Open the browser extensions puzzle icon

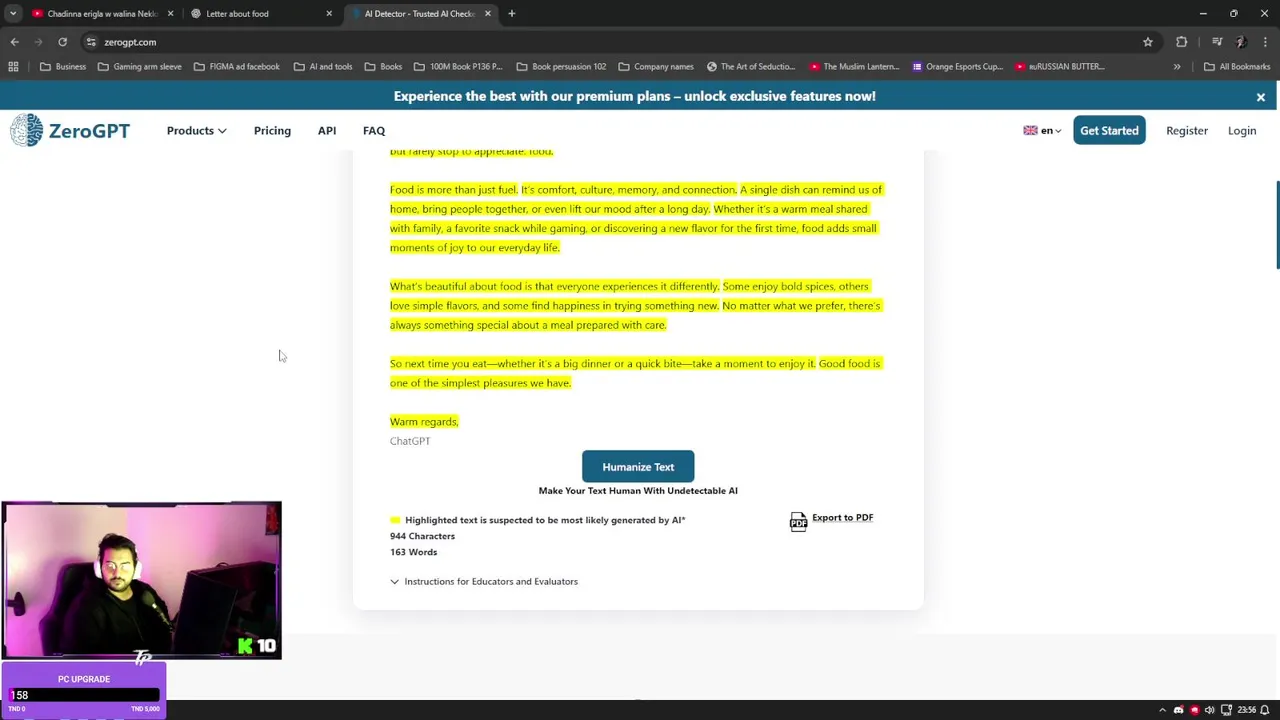(x=1182, y=42)
